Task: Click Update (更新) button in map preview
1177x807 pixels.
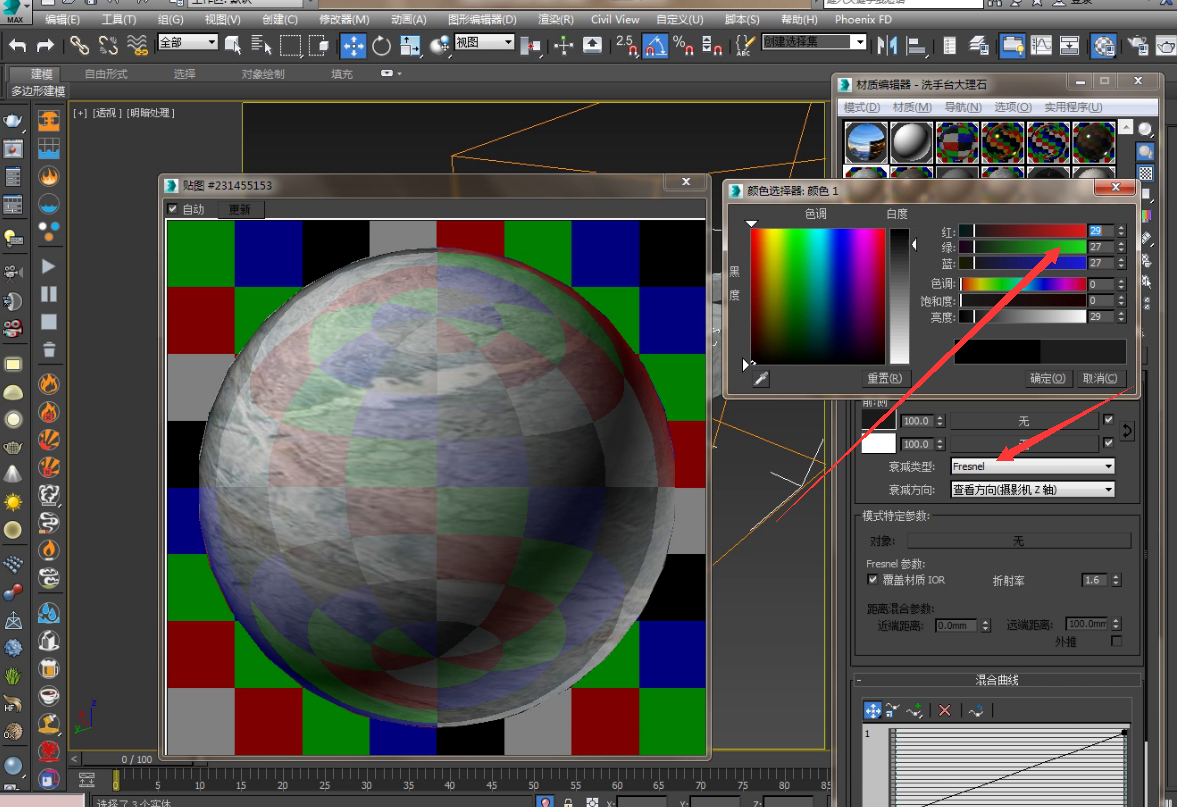Action: pos(240,209)
